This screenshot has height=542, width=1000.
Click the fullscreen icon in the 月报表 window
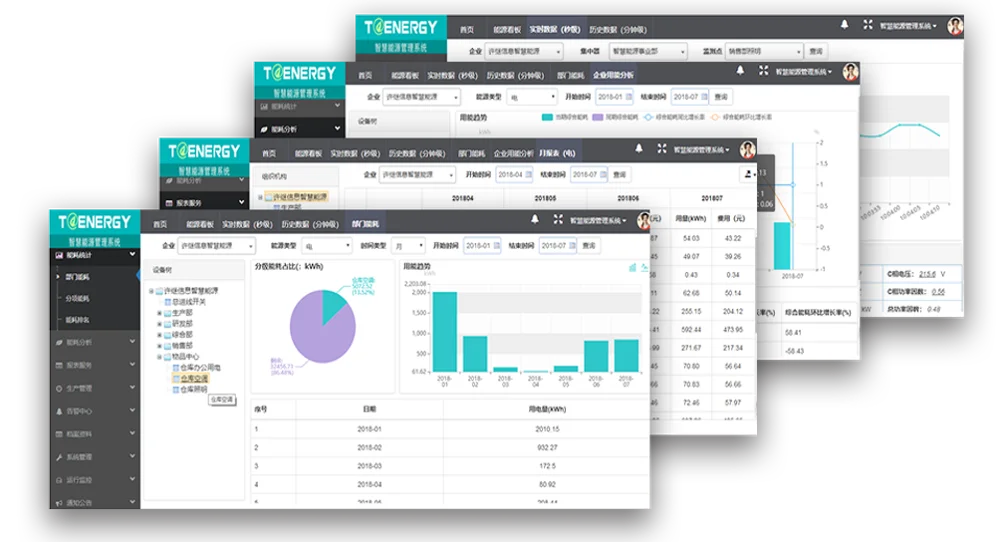[662, 149]
